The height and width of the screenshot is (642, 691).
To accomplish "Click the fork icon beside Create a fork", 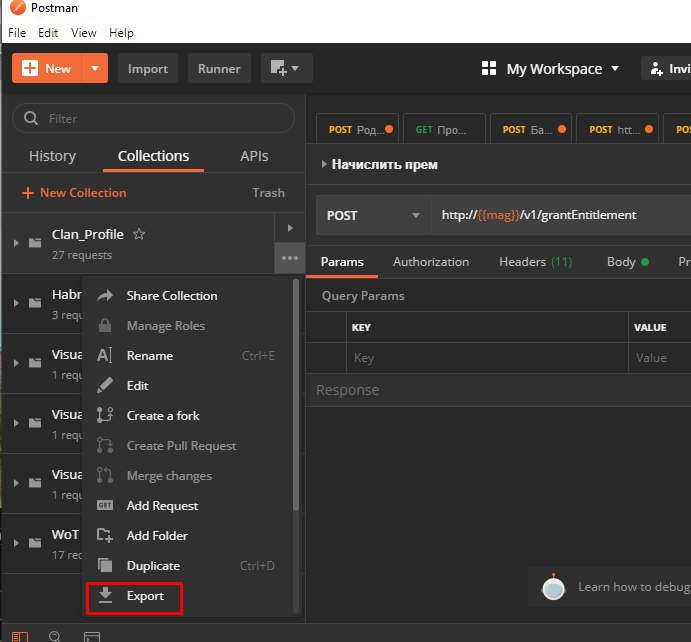I will [x=105, y=415].
